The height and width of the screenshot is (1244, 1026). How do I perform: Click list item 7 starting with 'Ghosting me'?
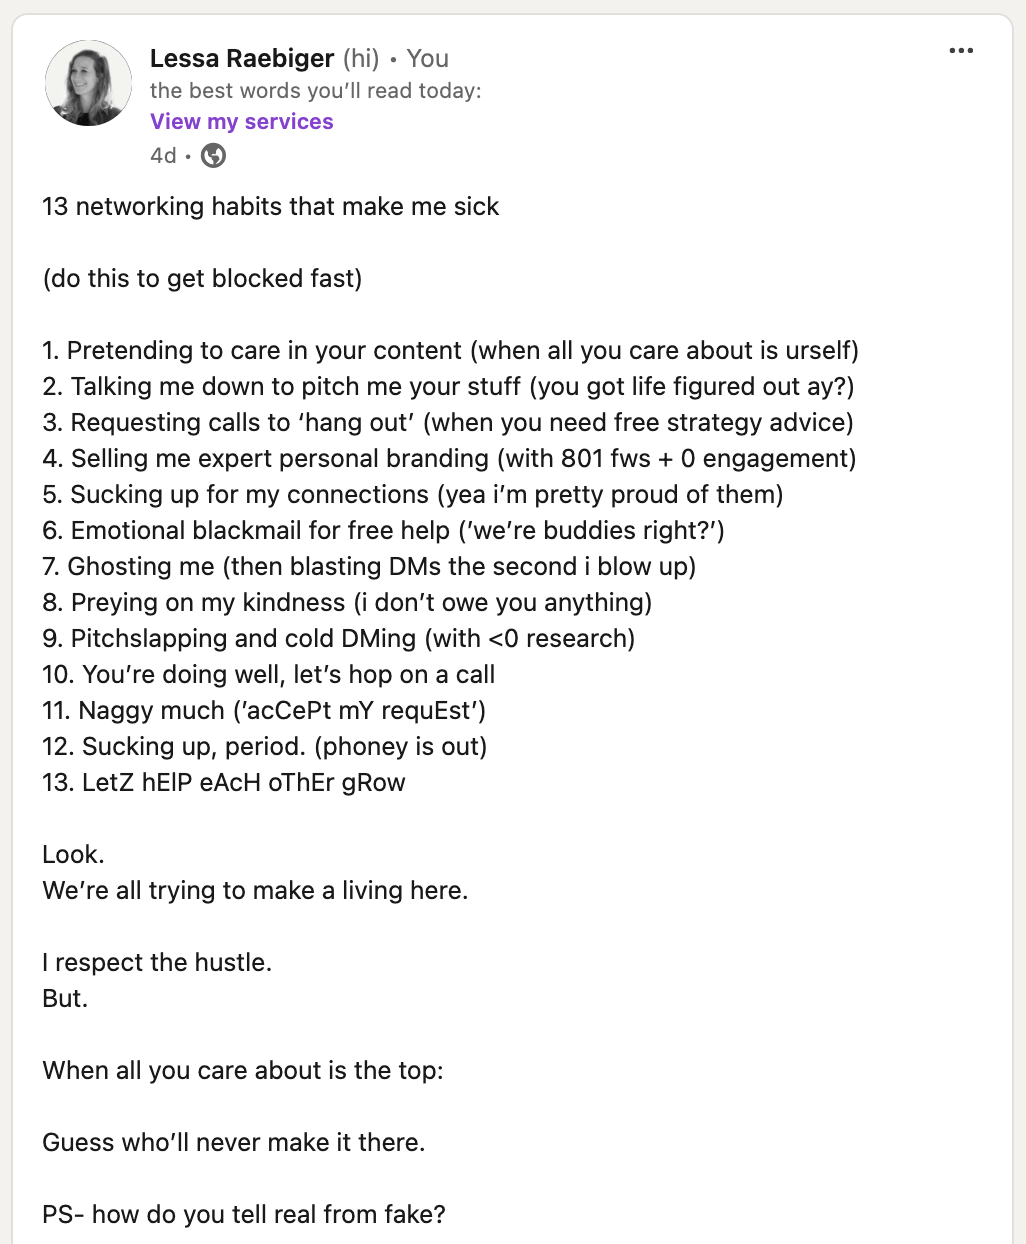pyautogui.click(x=369, y=566)
